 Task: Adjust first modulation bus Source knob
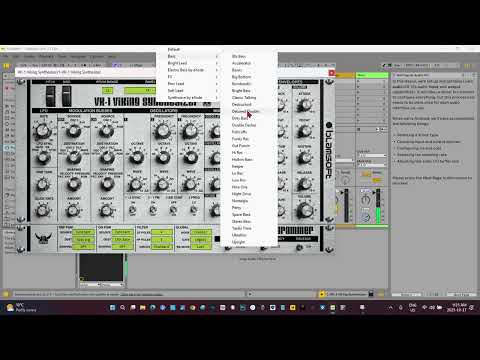(74, 131)
